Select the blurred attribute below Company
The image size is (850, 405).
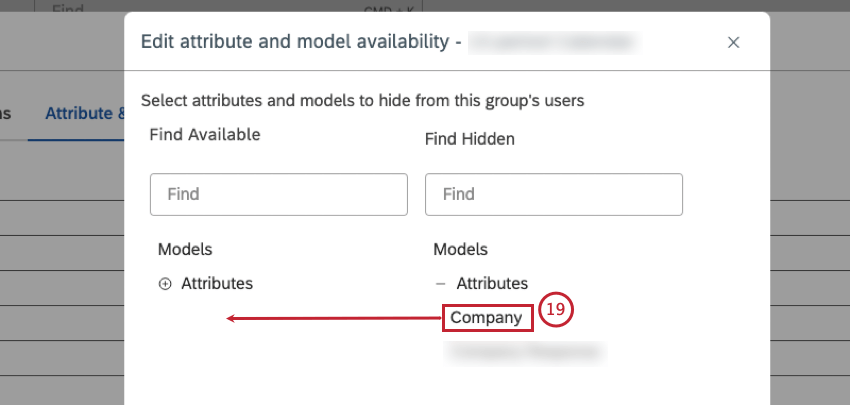coord(526,352)
